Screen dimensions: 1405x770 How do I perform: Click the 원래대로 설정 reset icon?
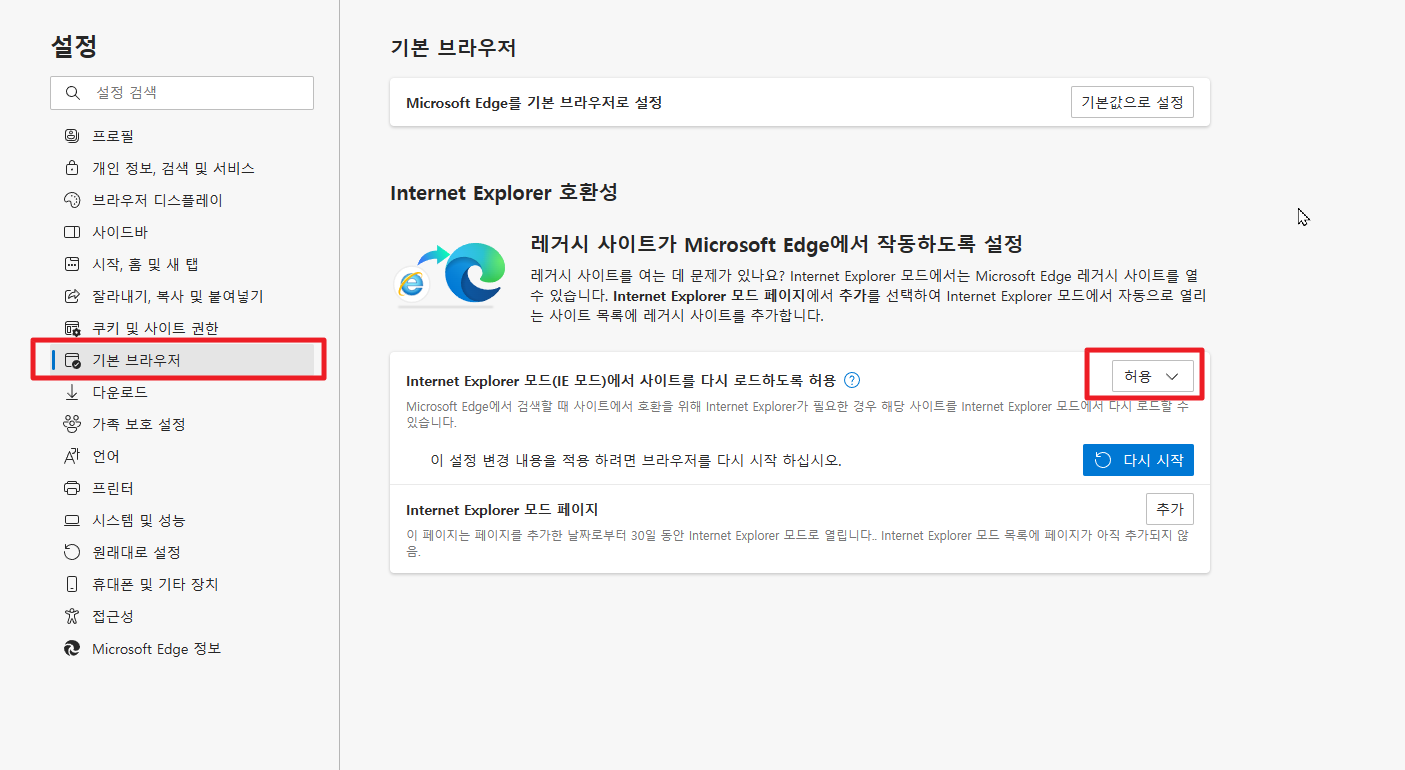71,552
